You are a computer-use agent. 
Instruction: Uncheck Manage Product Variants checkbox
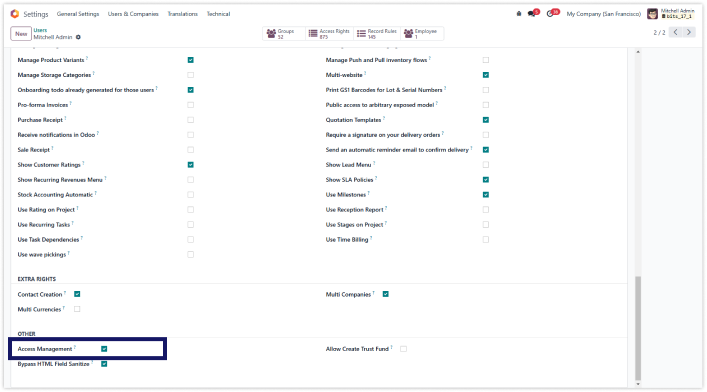191,60
